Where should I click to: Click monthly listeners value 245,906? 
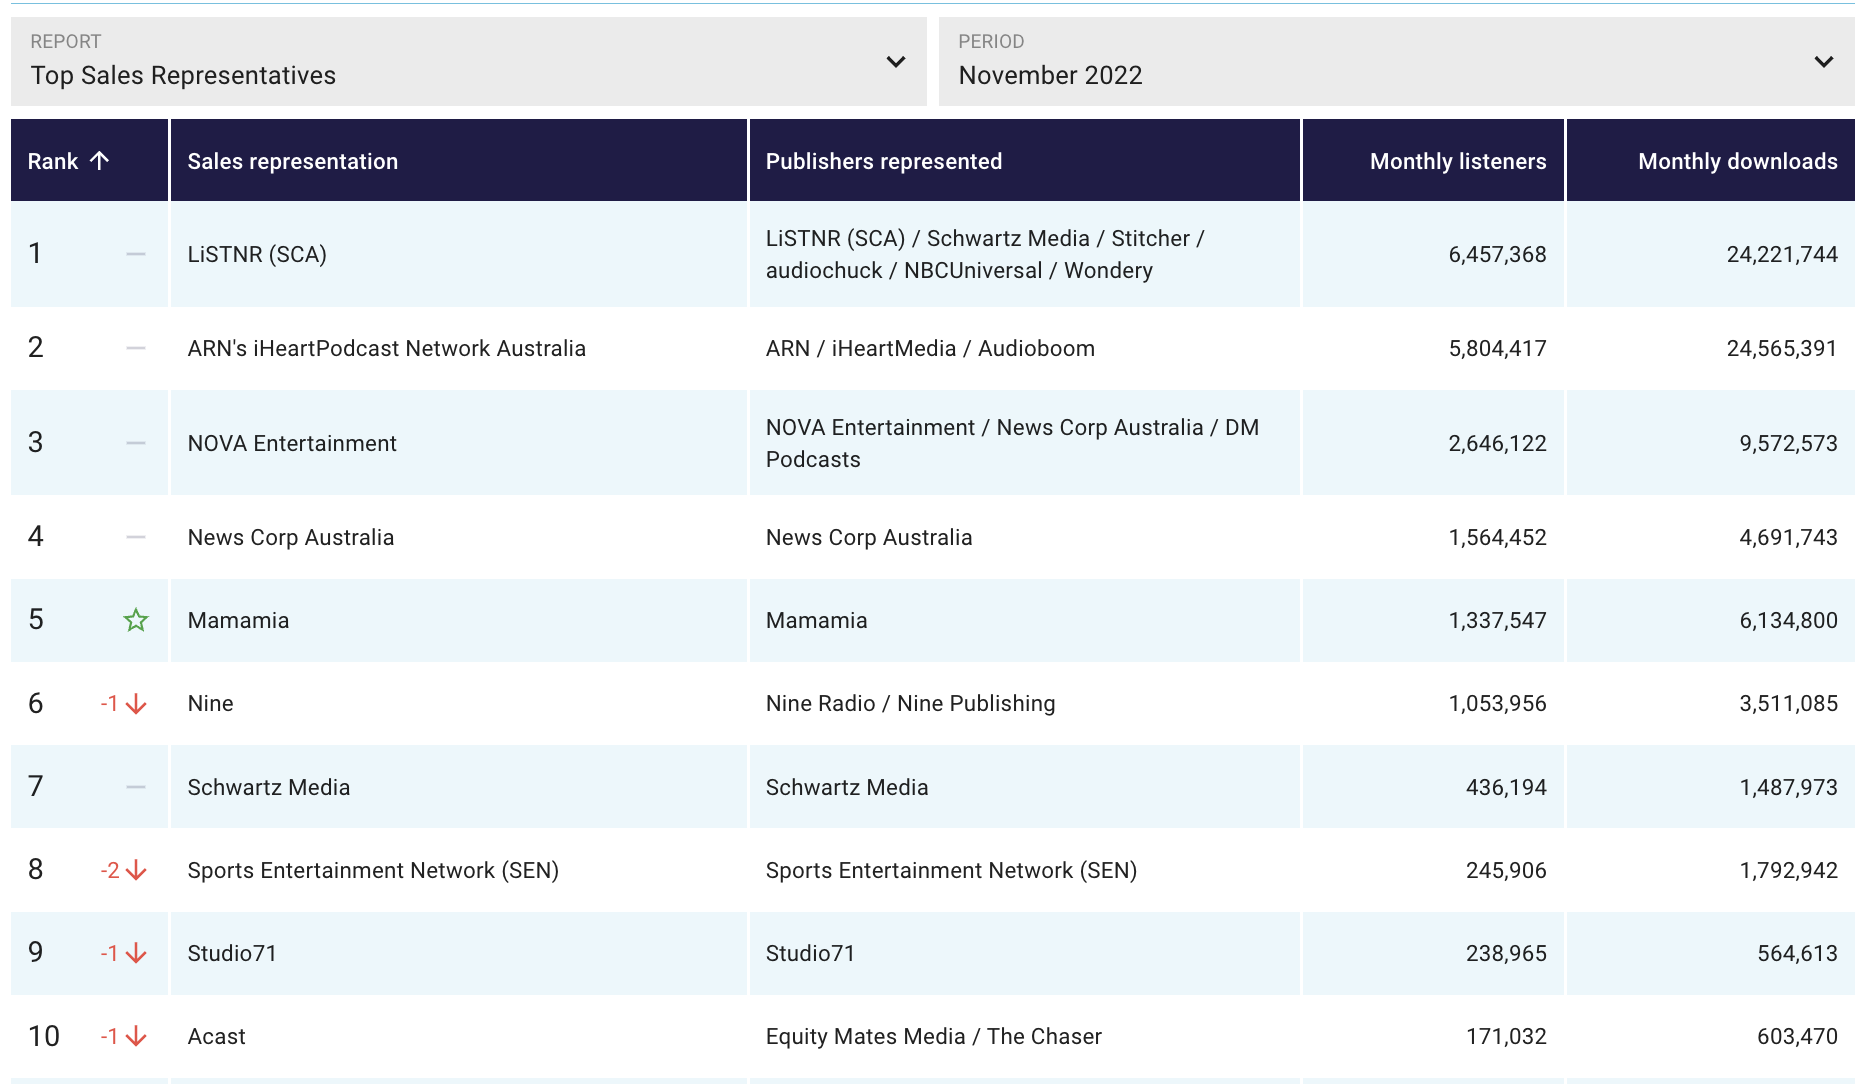pyautogui.click(x=1506, y=870)
